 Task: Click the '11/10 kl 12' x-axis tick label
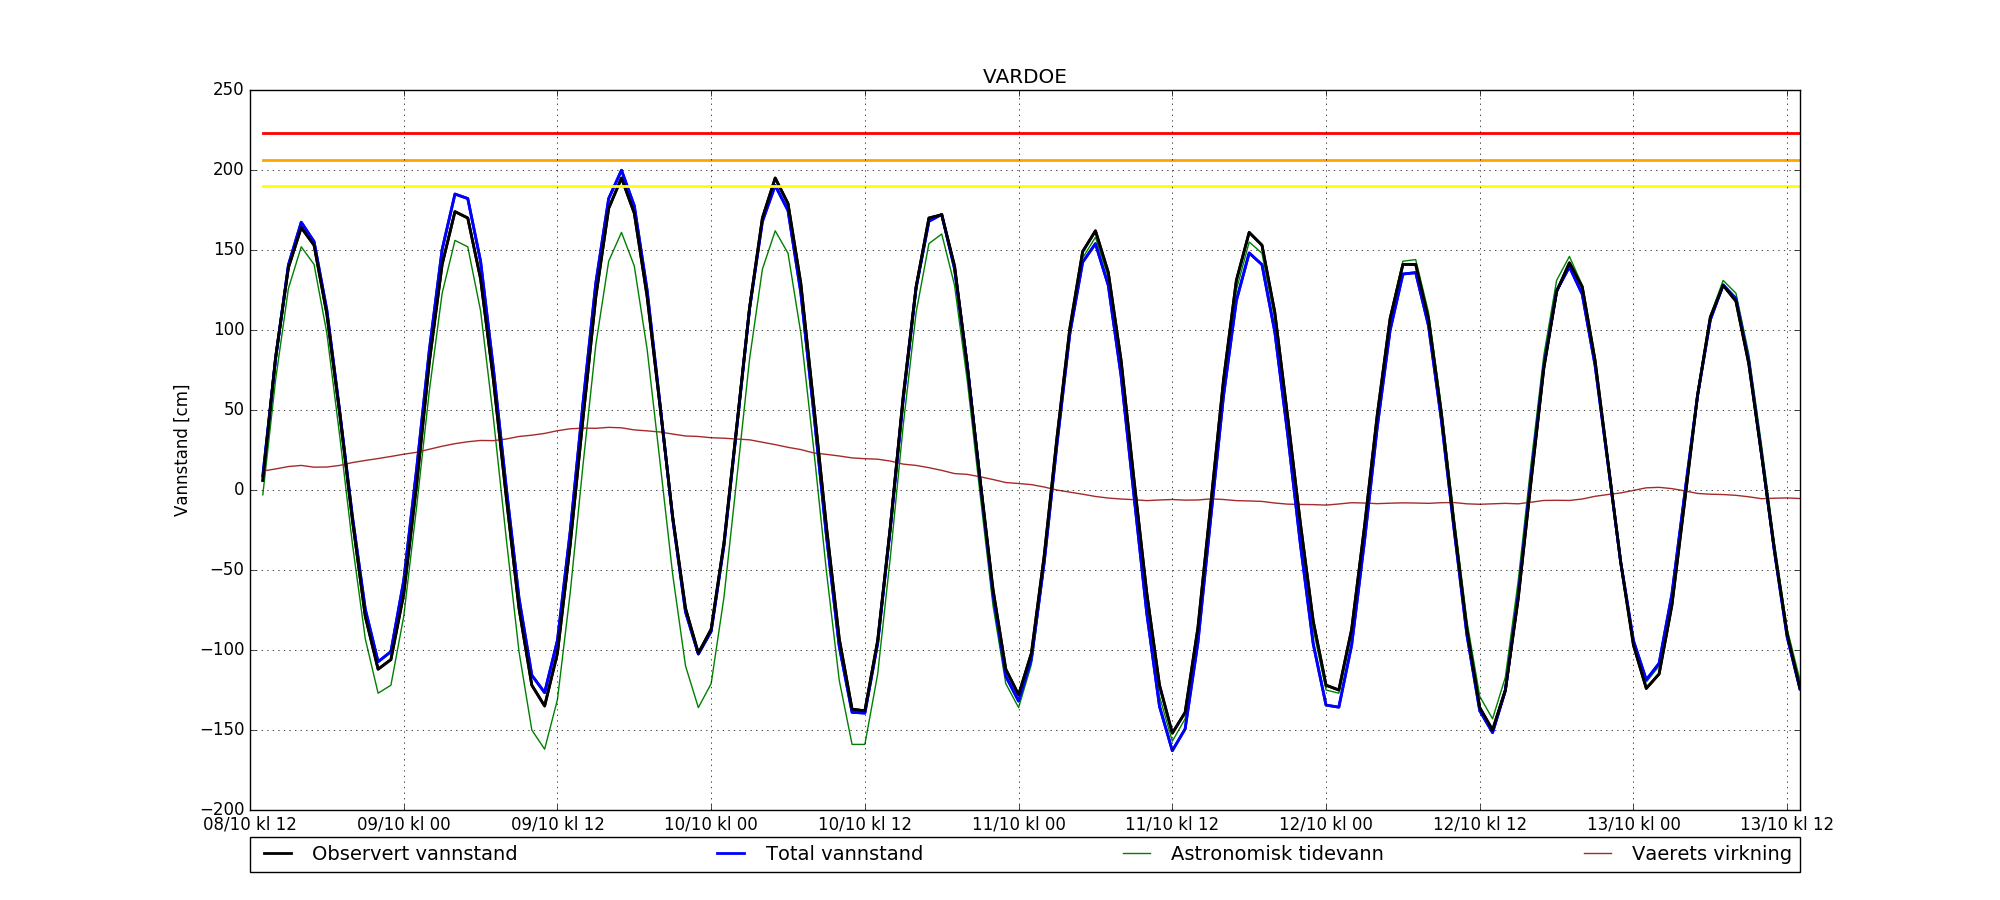pyautogui.click(x=1172, y=825)
